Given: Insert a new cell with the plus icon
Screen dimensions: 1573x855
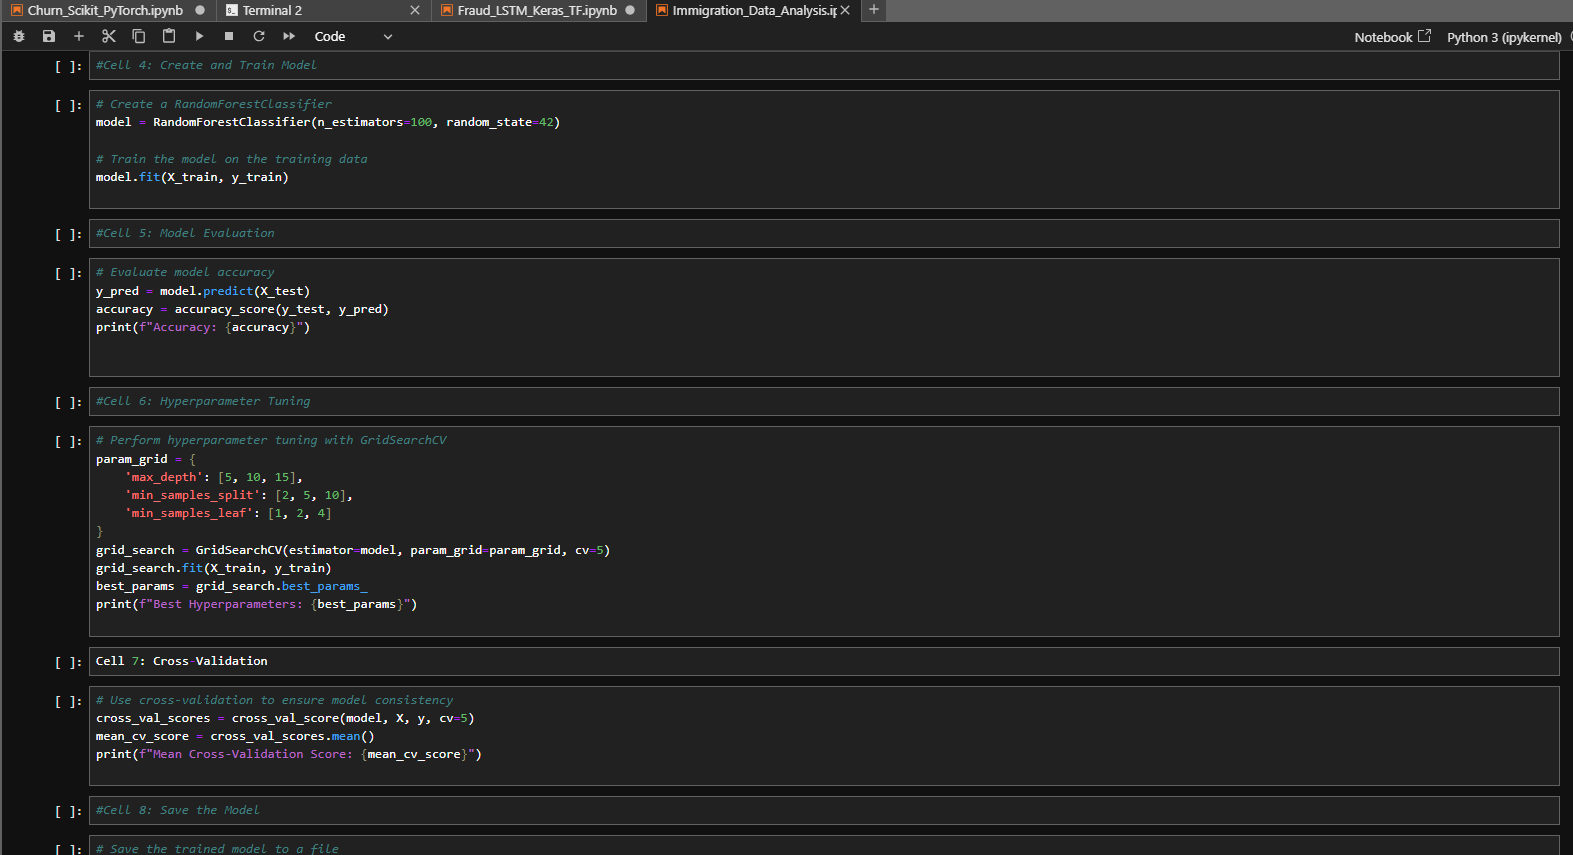Looking at the screenshot, I should 79,36.
